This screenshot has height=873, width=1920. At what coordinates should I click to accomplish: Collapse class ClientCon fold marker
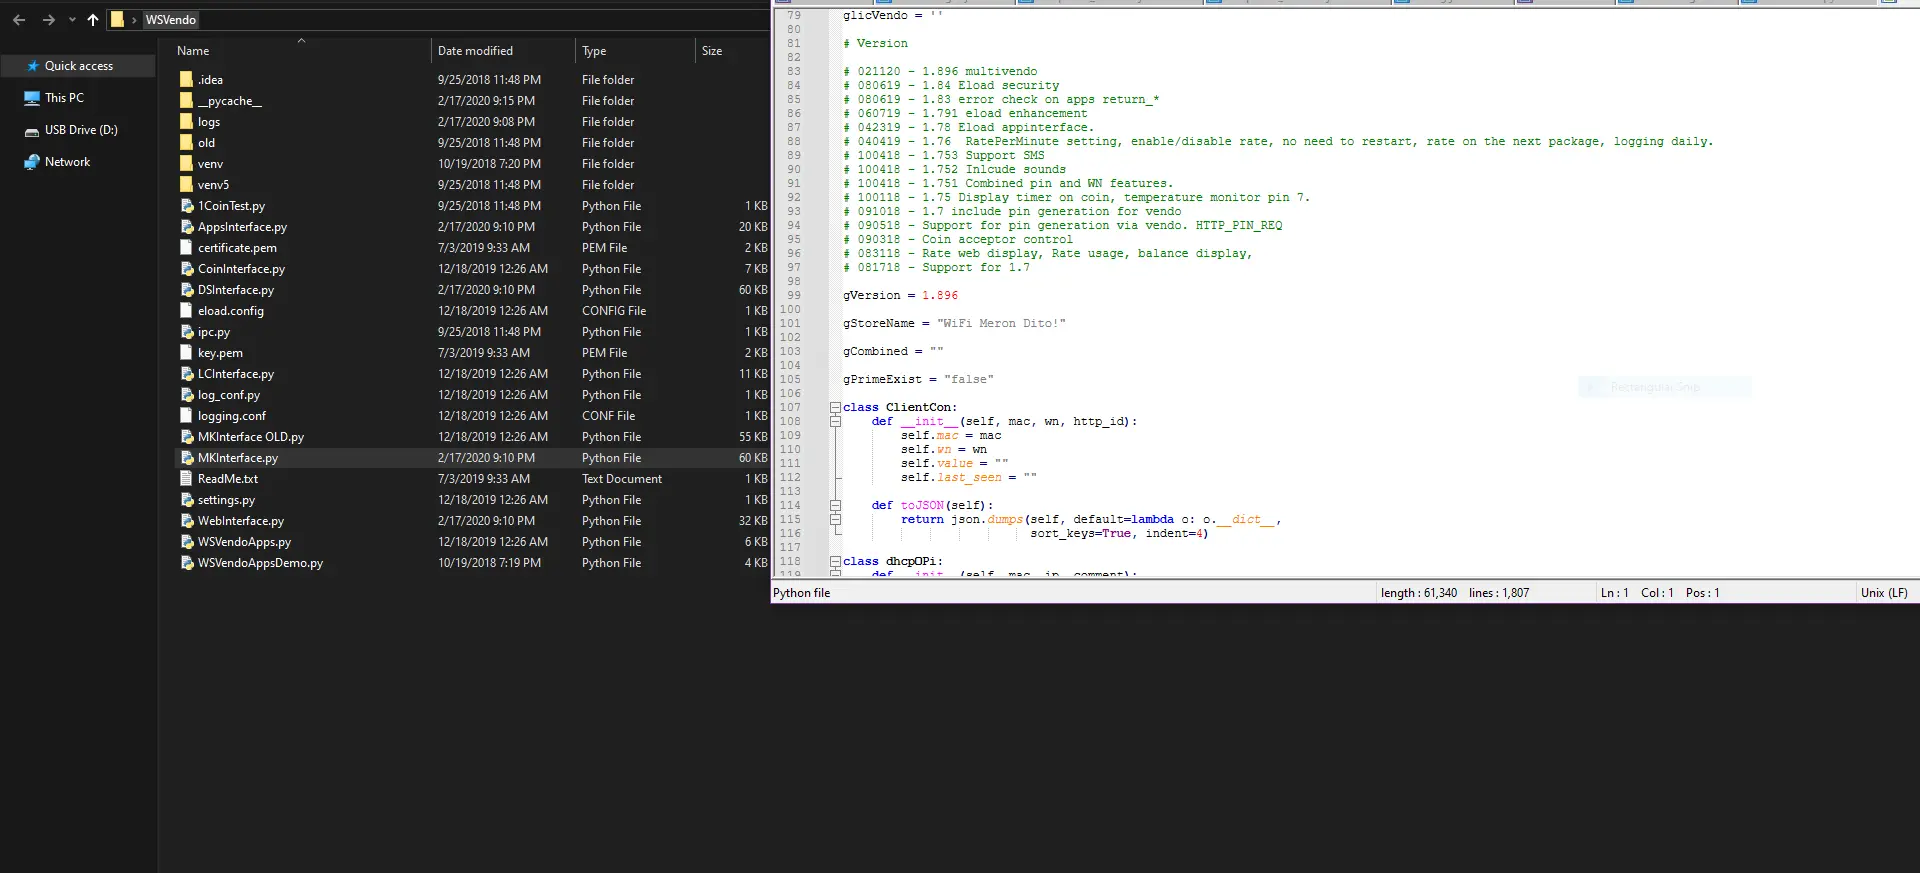835,407
